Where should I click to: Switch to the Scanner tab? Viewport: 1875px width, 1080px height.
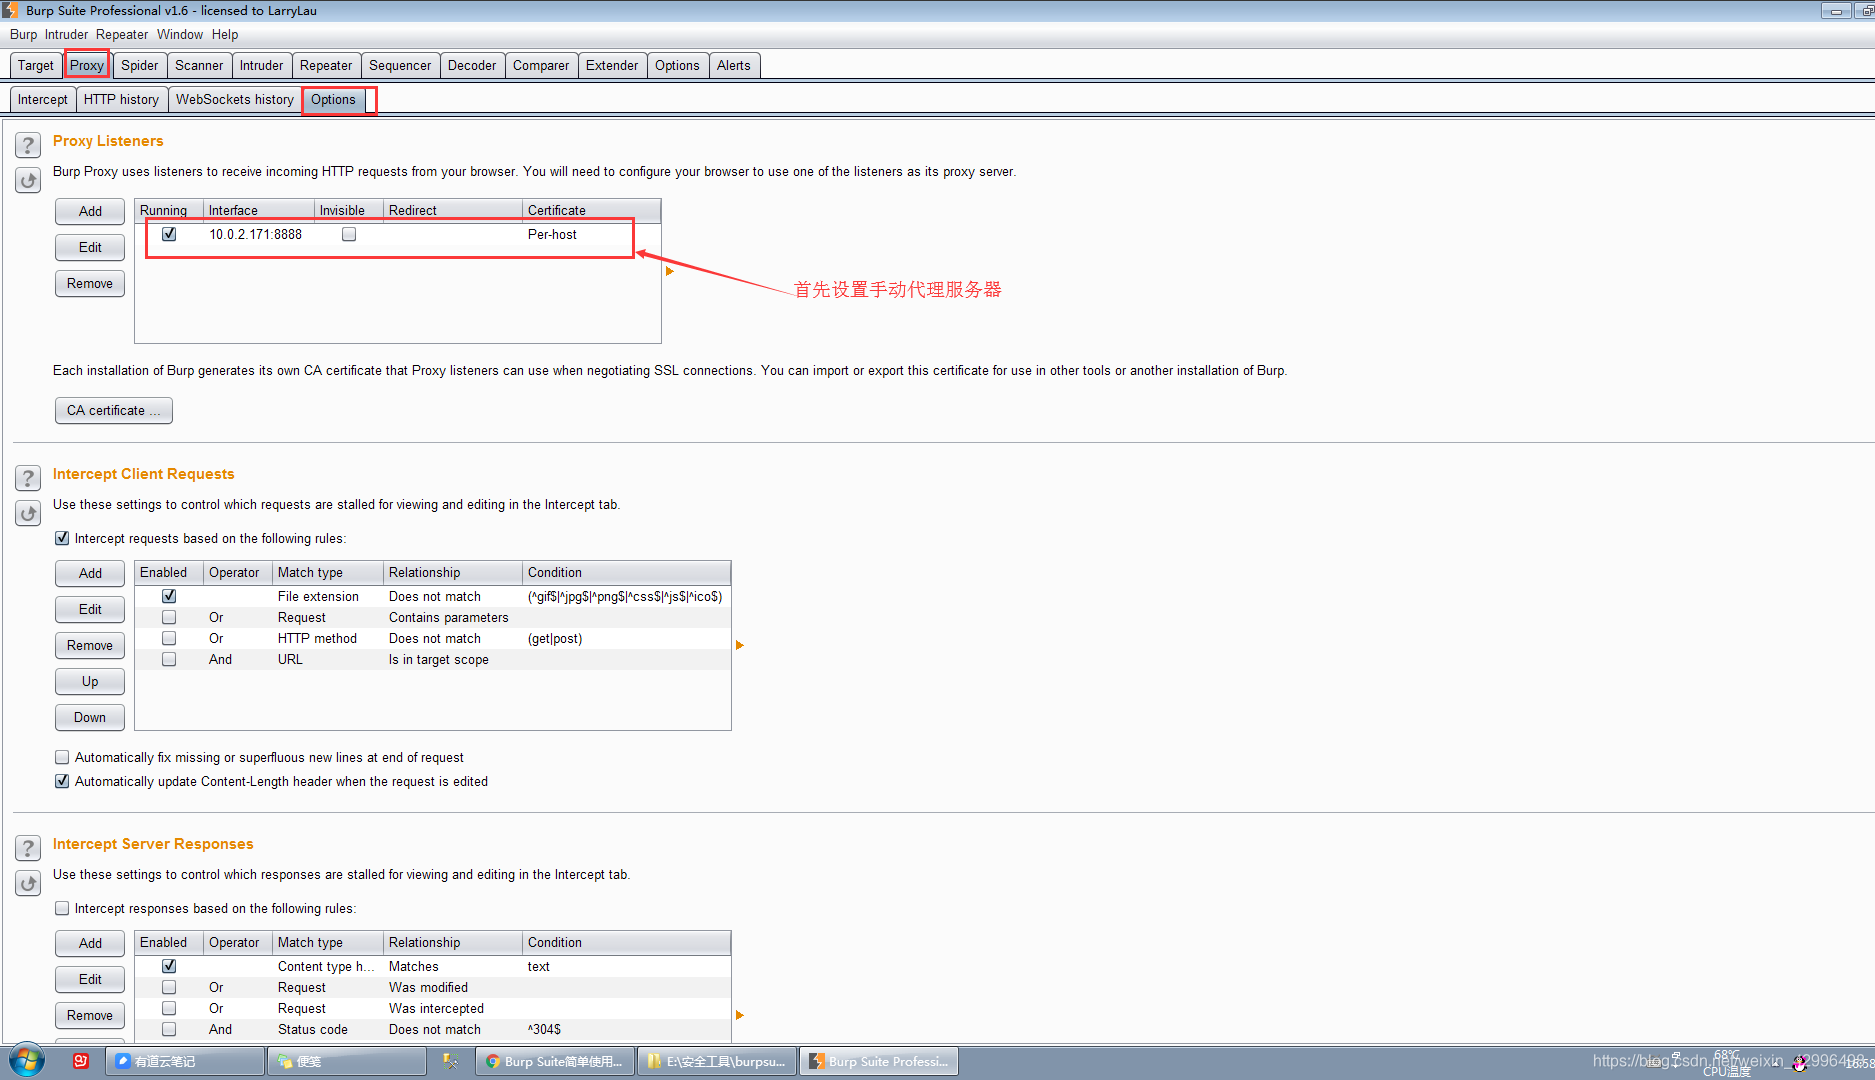point(199,65)
